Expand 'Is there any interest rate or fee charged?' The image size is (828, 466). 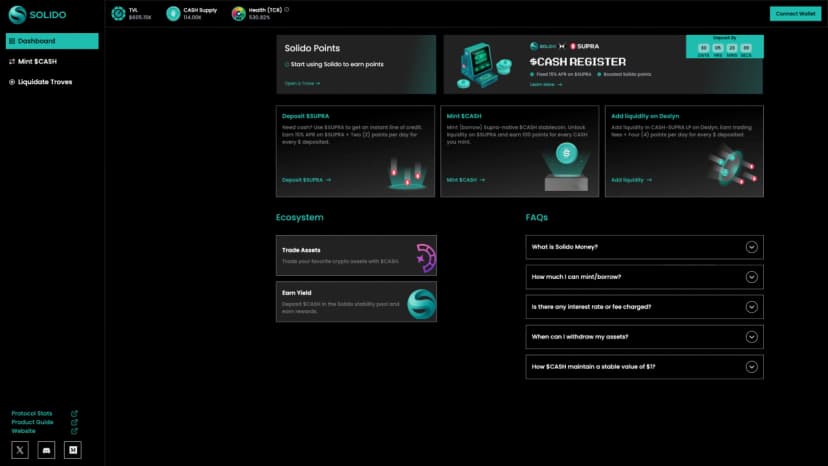(x=644, y=307)
